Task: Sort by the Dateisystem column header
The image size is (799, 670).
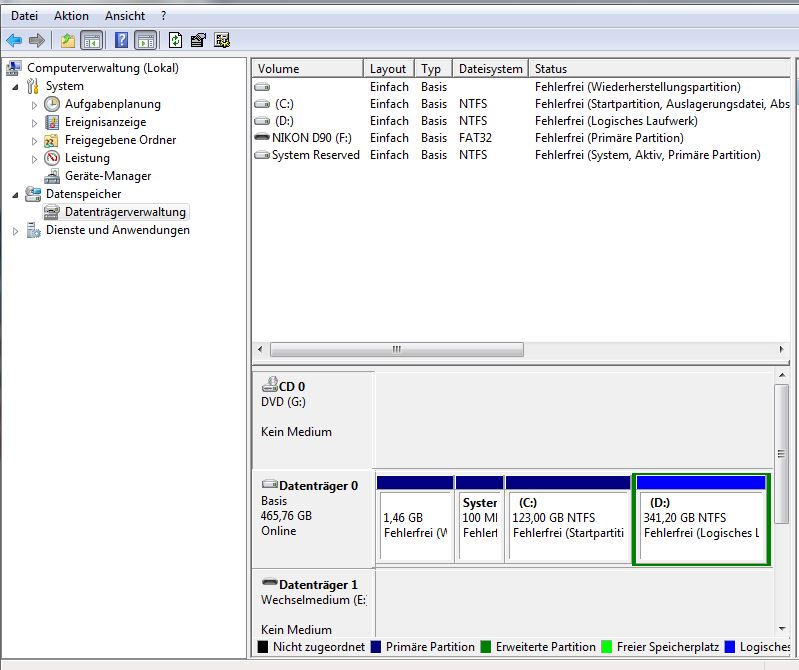Action: tap(490, 69)
